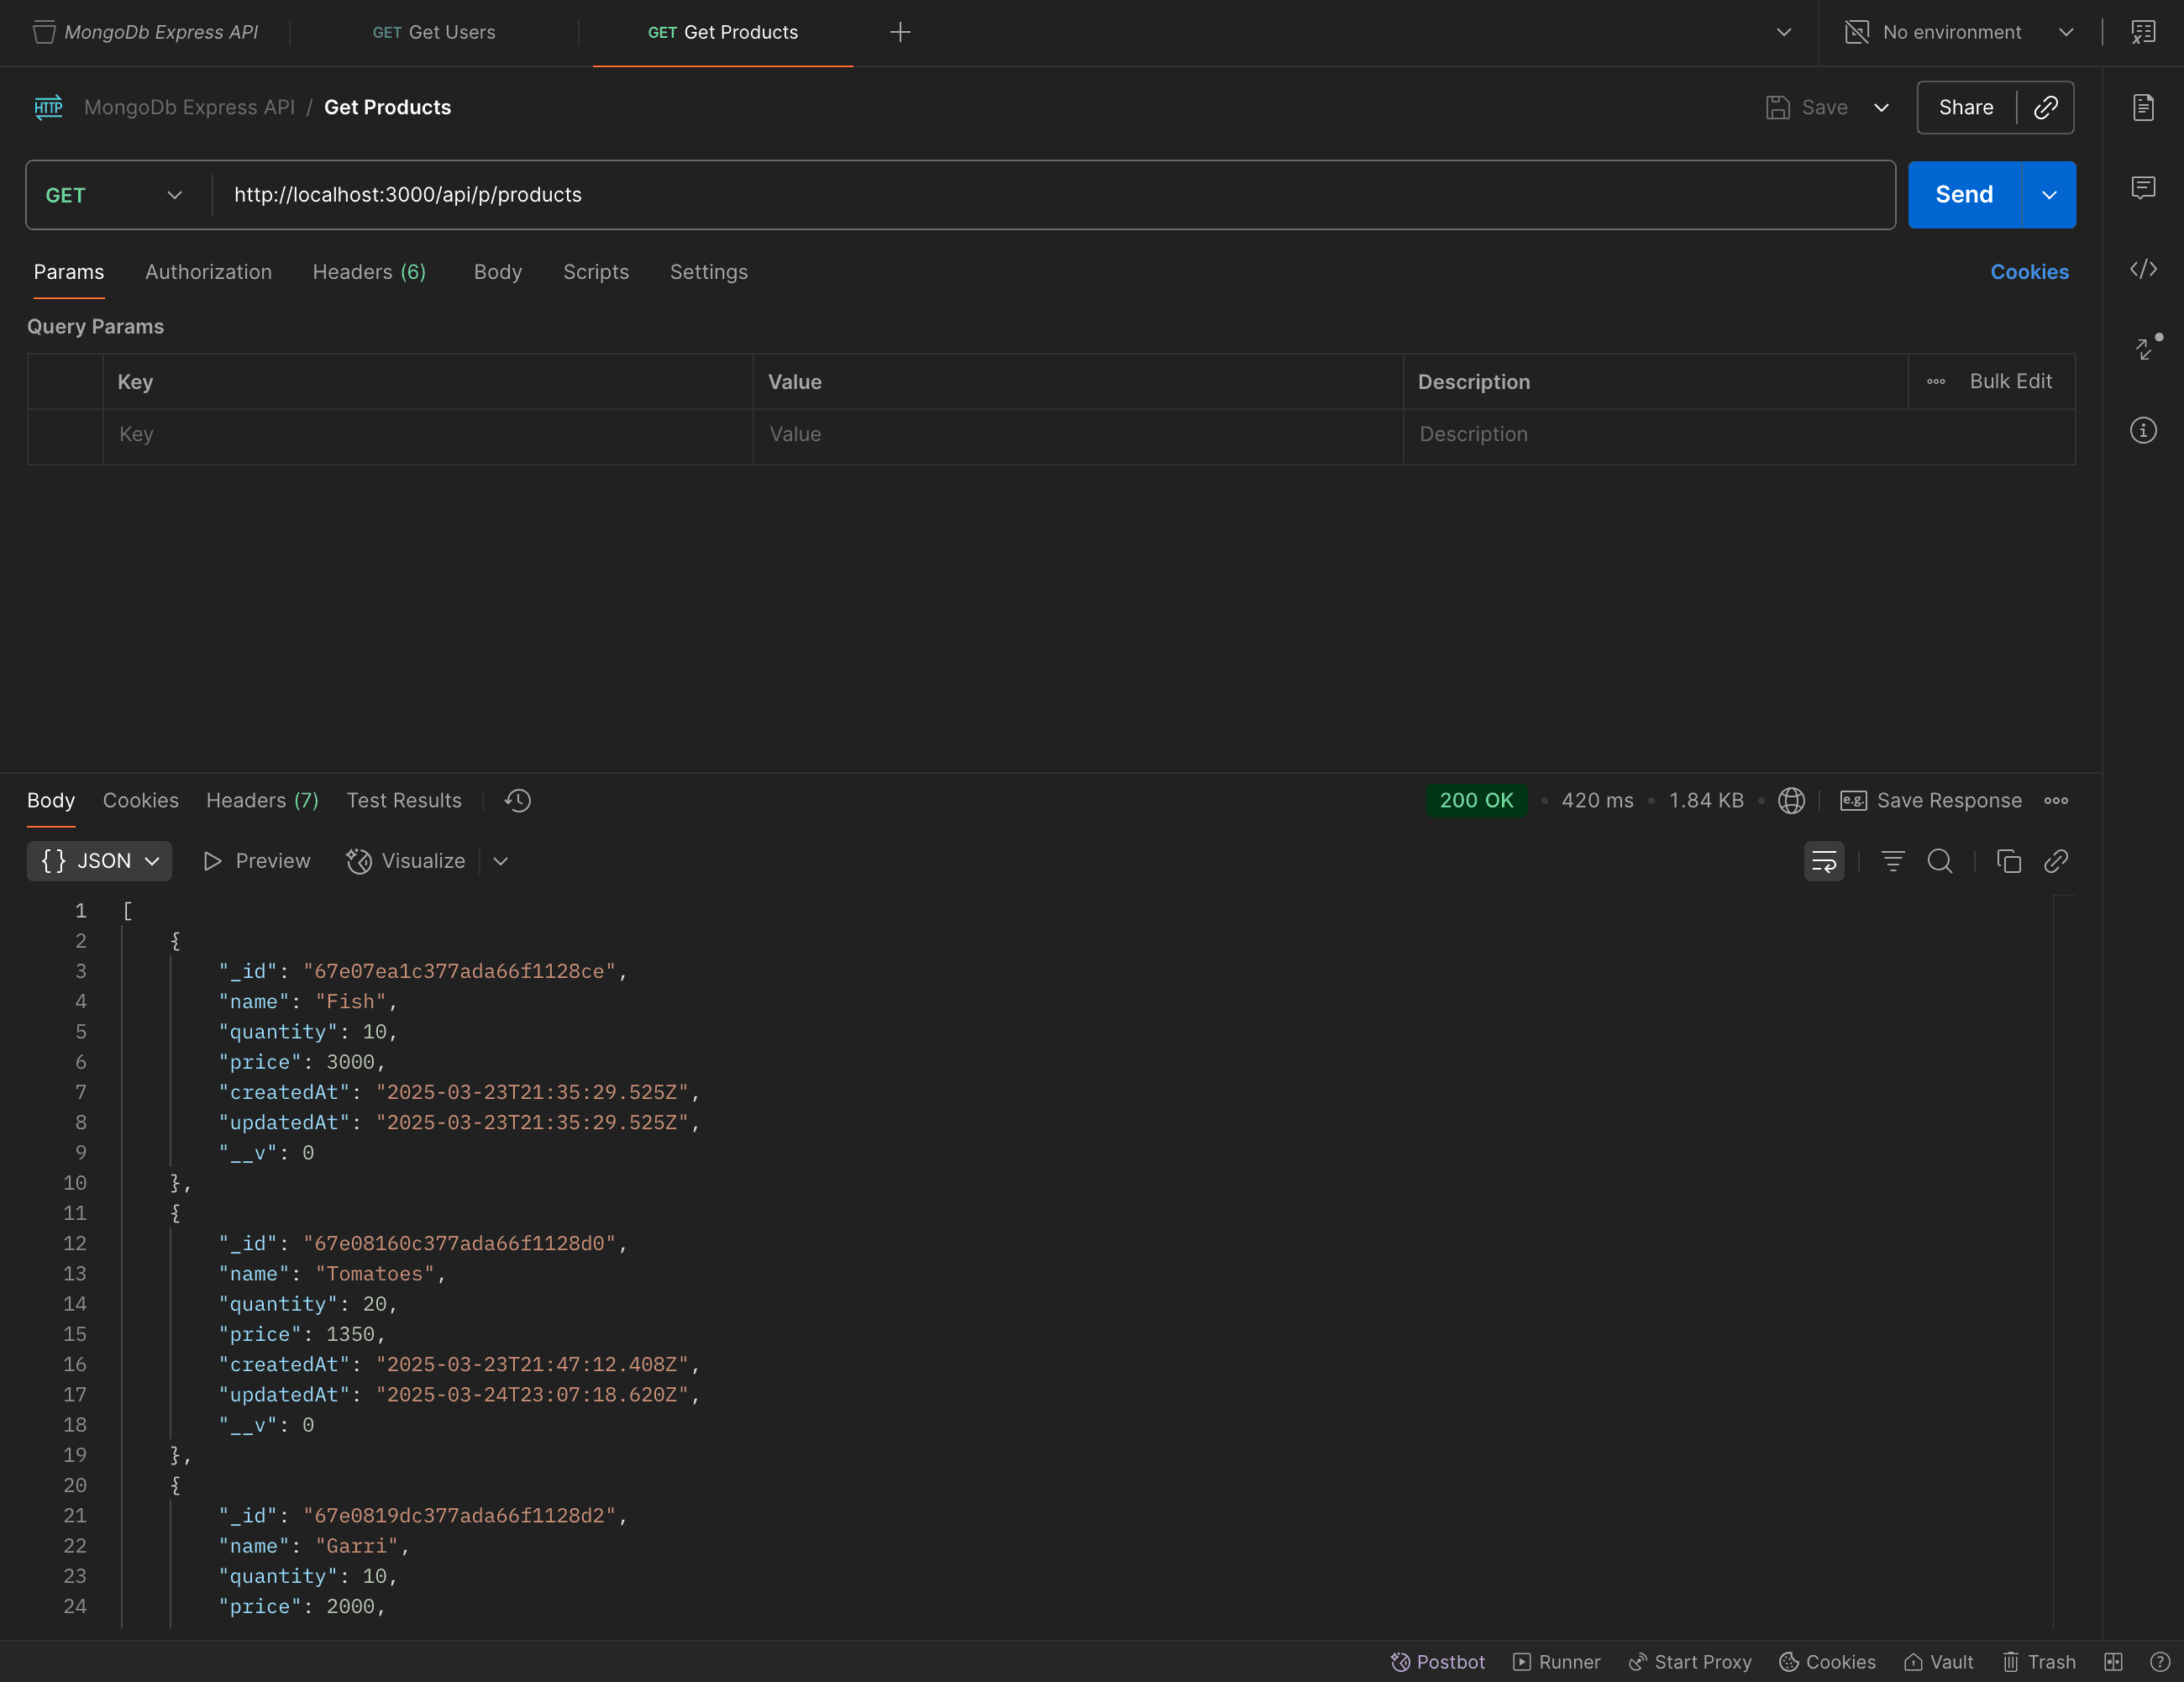The image size is (2184, 1682).
Task: Open the response Cookies tab
Action: point(141,800)
